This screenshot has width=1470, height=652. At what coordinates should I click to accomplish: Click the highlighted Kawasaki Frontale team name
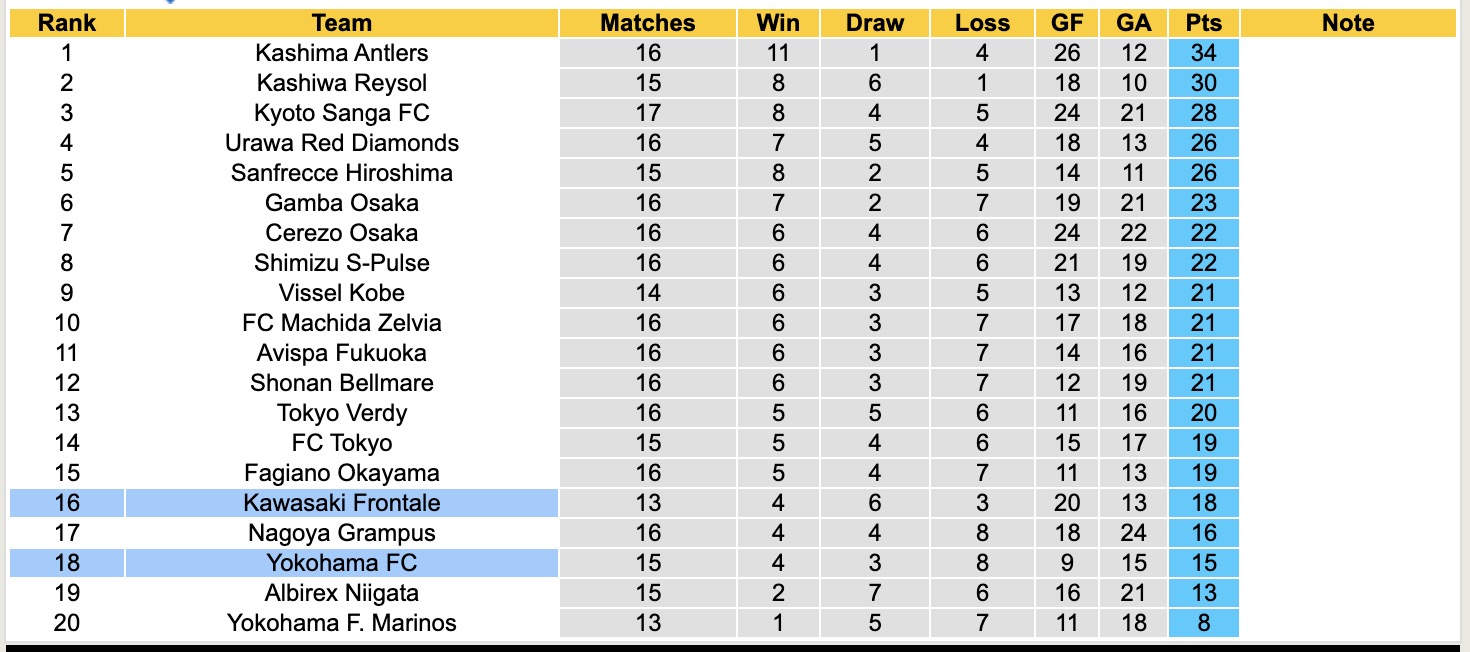(341, 503)
